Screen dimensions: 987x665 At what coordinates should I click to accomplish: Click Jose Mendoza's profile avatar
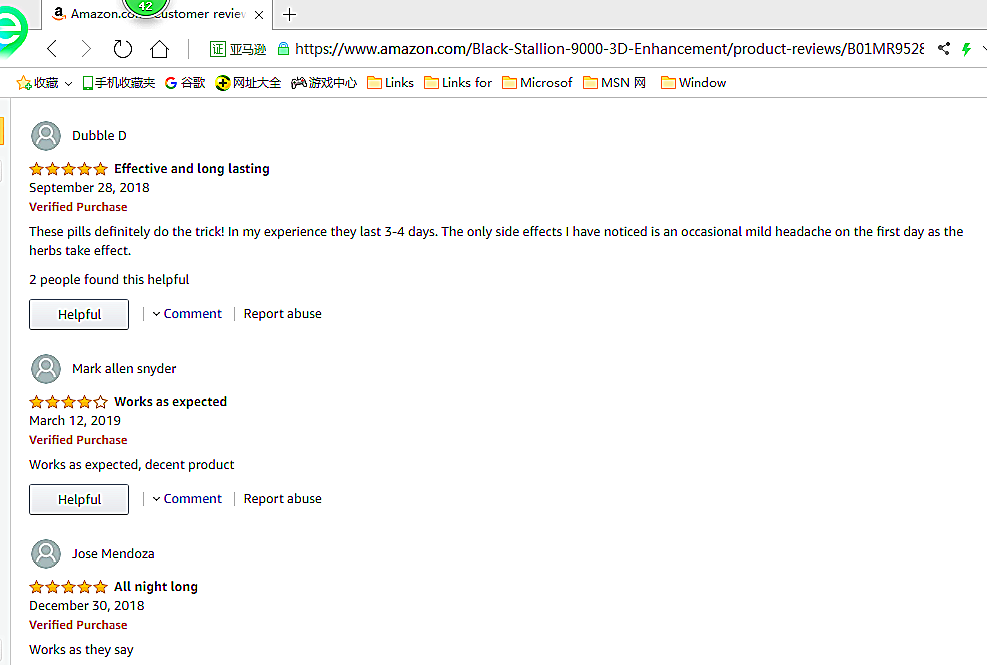click(46, 554)
